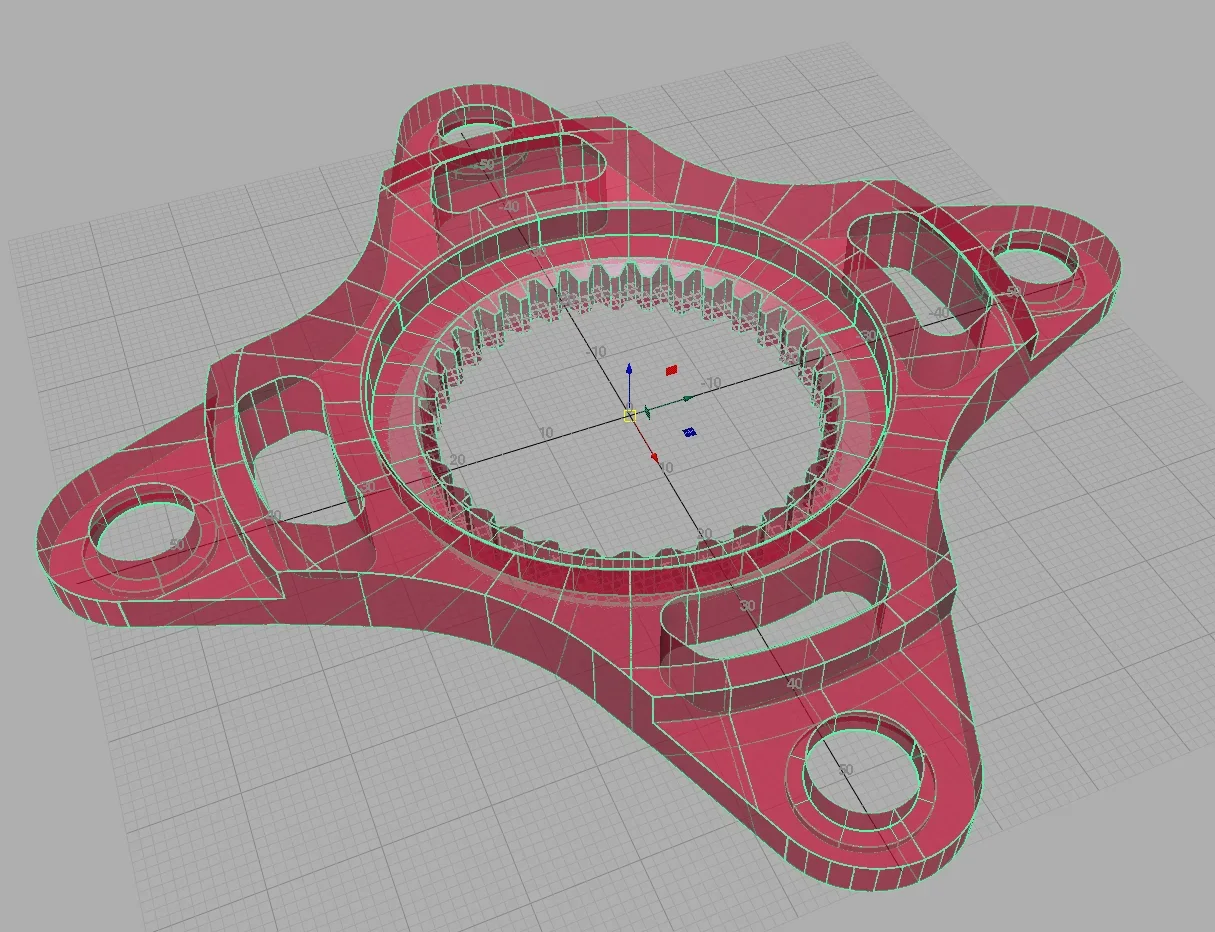This screenshot has height=932, width=1215.
Task: Grab the green Y-axis arrowhead pointing right
Action: pyautogui.click(x=687, y=398)
